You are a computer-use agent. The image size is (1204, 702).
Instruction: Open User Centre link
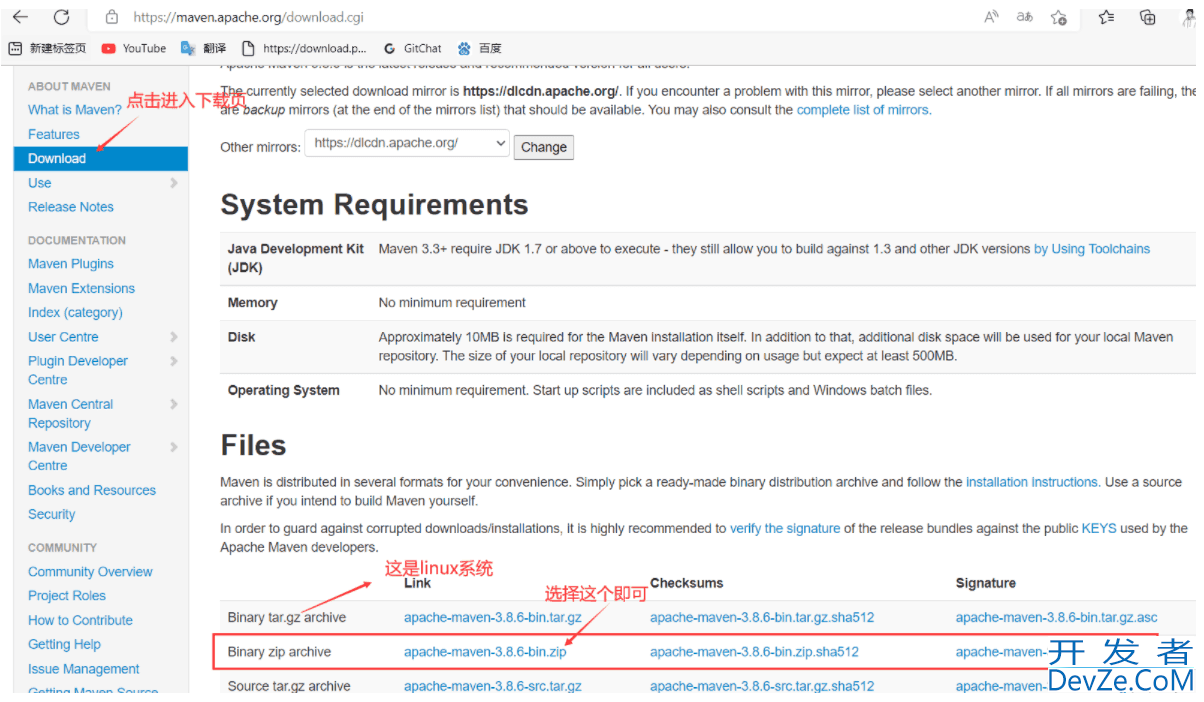pos(63,337)
